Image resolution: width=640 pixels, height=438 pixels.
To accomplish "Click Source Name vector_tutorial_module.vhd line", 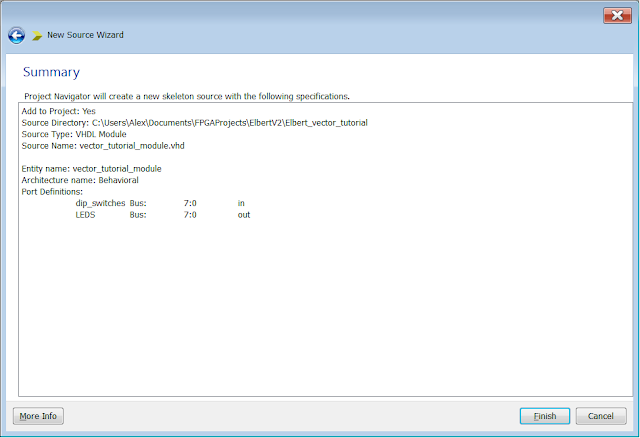I will coord(103,146).
